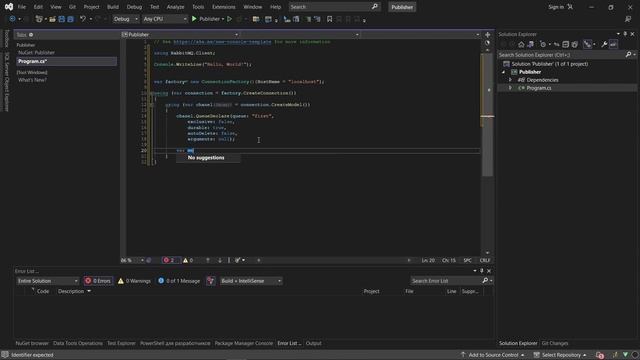The height and width of the screenshot is (360, 640).
Task: Open the Debug configuration dropdown
Action: [126, 19]
